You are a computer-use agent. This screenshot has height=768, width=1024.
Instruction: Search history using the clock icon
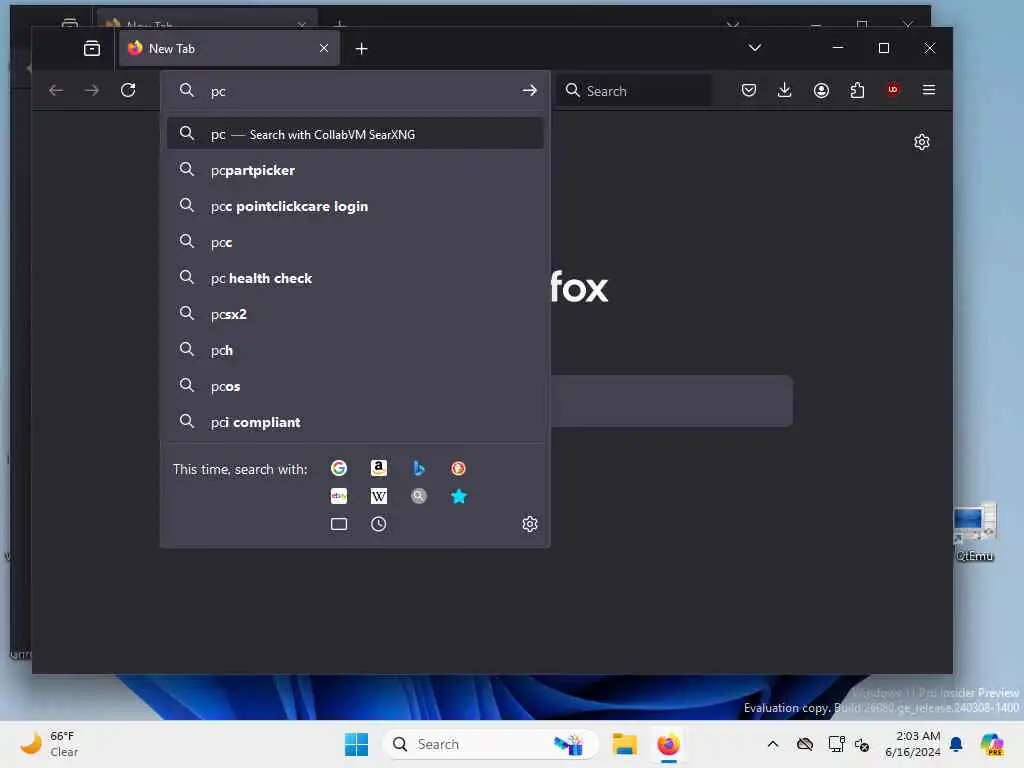click(379, 524)
